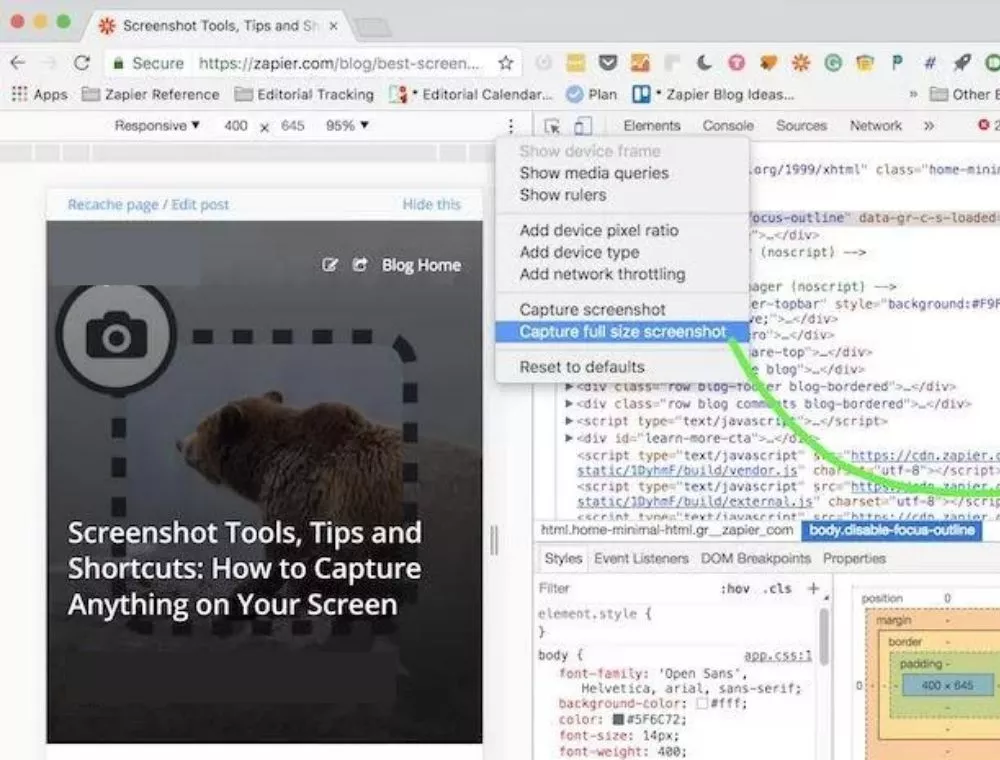Image resolution: width=1000 pixels, height=760 pixels.
Task: Open the Responsive device dropdown
Action: (x=157, y=126)
